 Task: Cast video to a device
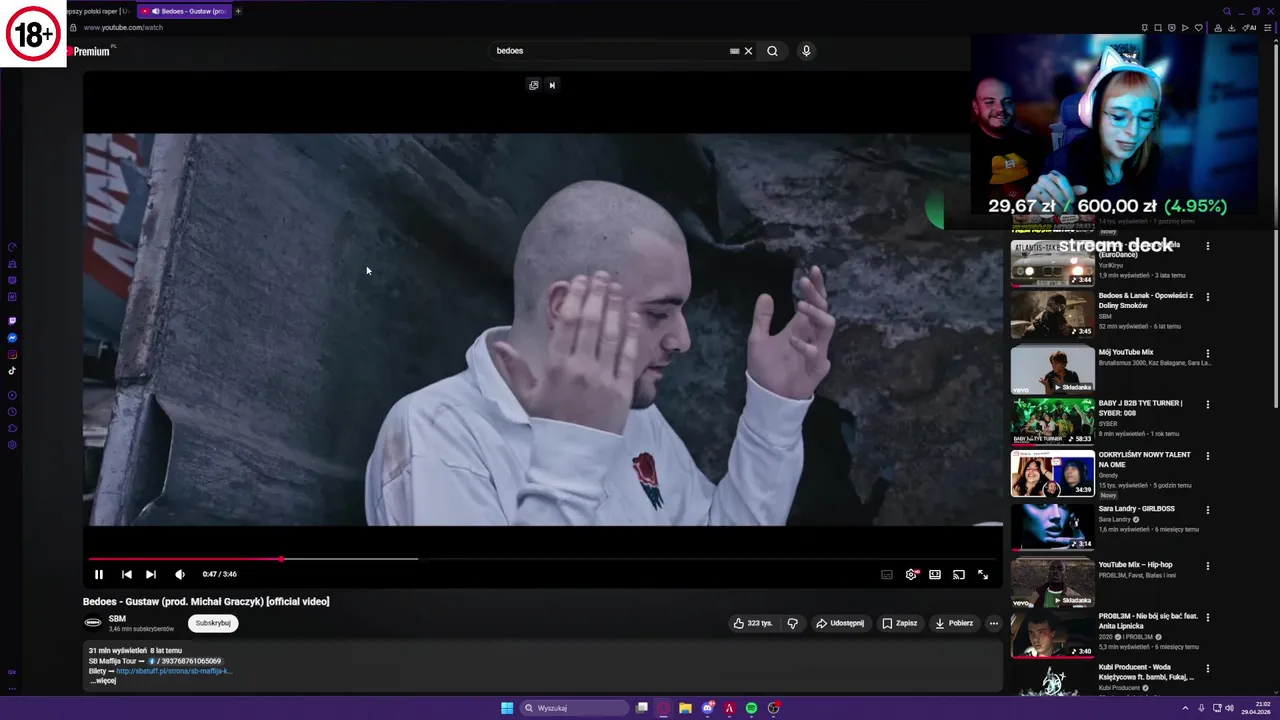point(959,574)
